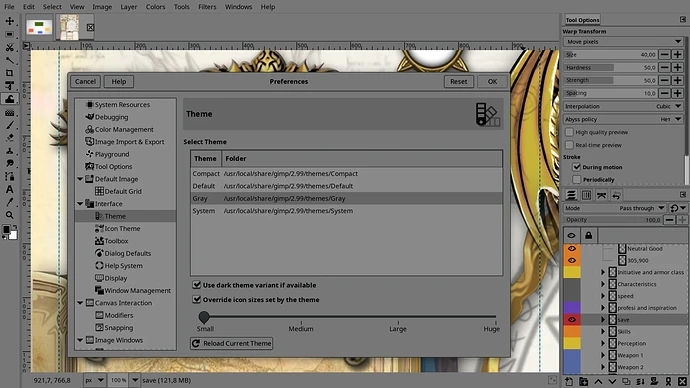The image size is (690, 388).
Task: Open the Windows menu
Action: point(238,7)
